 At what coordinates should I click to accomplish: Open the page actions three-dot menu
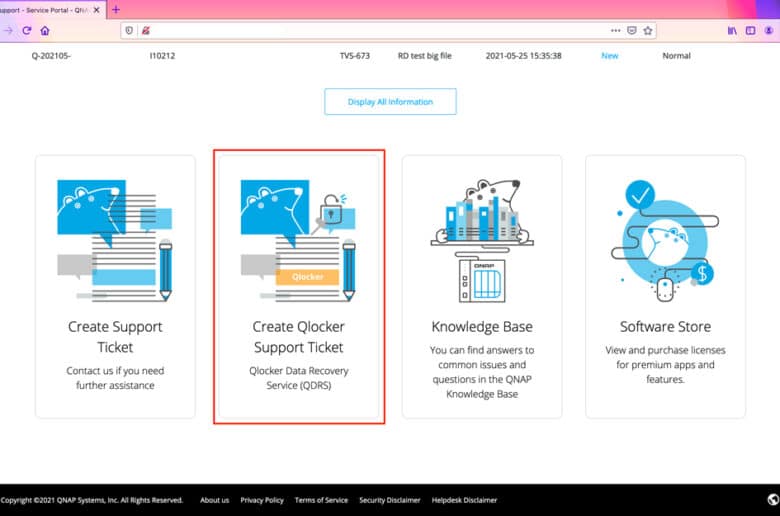point(615,30)
